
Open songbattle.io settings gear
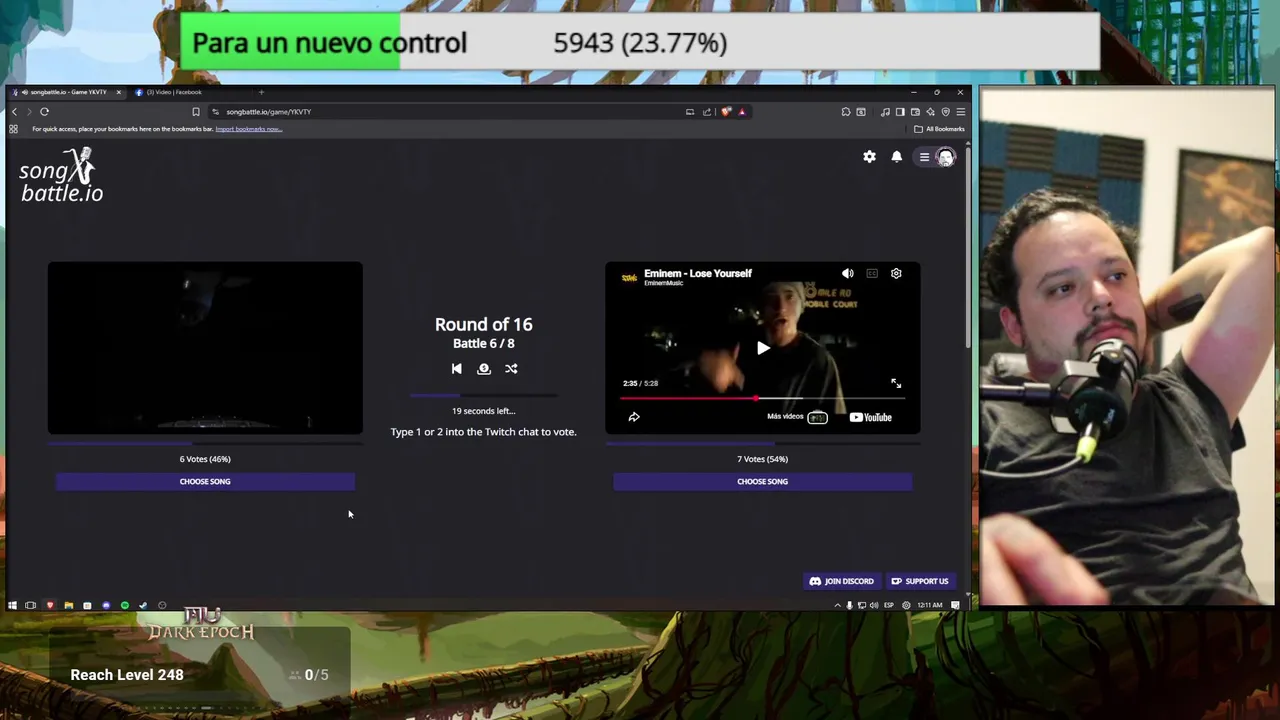coord(869,157)
